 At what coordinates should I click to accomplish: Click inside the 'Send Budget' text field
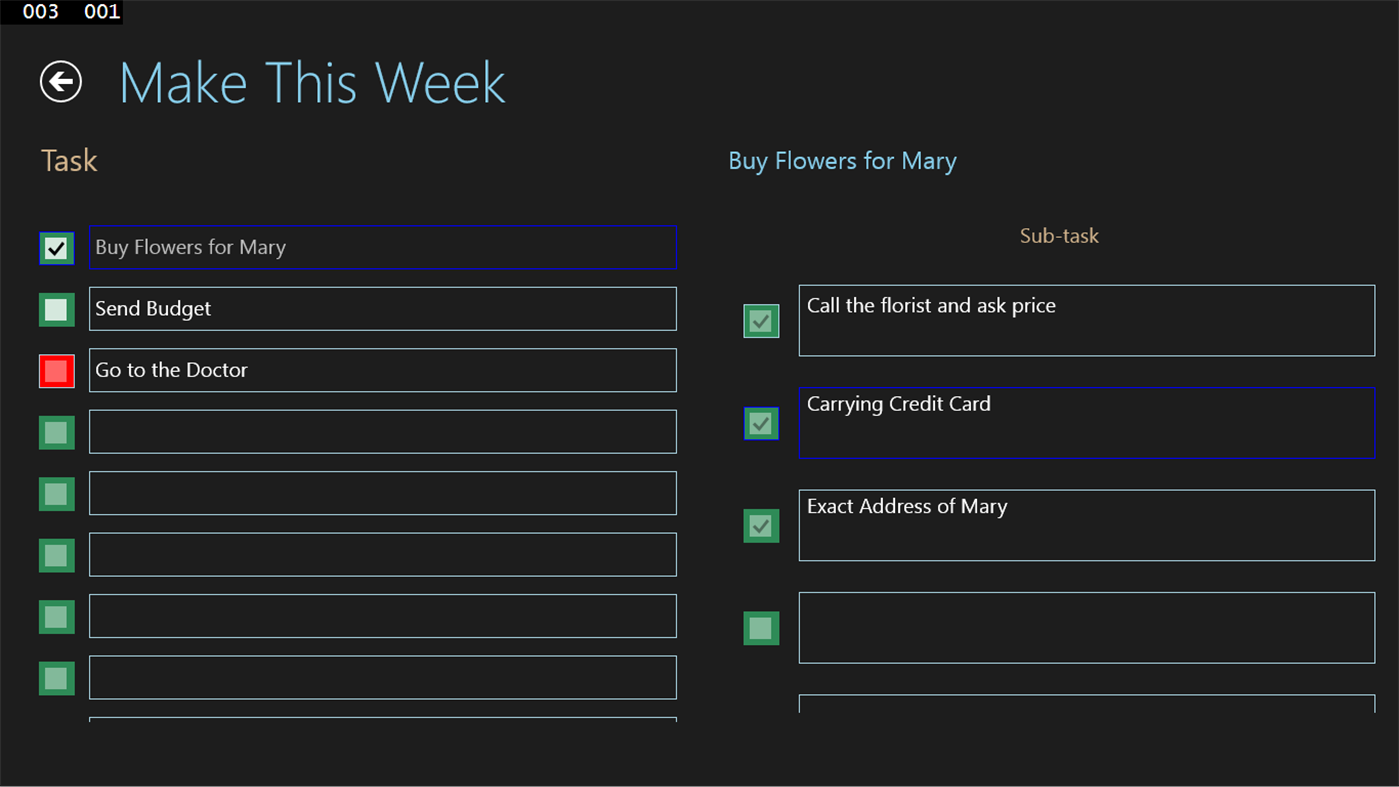point(383,309)
